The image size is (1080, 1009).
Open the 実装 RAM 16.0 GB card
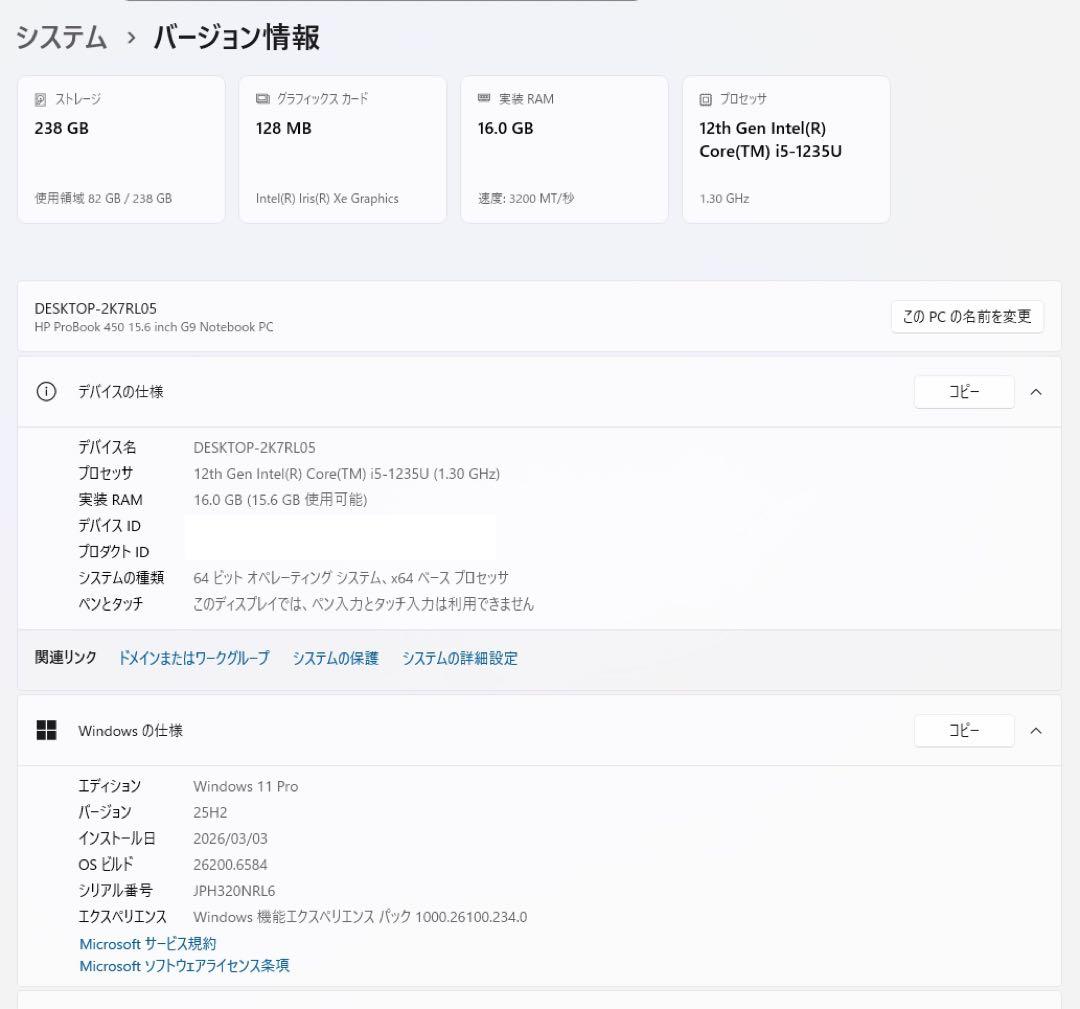pos(565,149)
